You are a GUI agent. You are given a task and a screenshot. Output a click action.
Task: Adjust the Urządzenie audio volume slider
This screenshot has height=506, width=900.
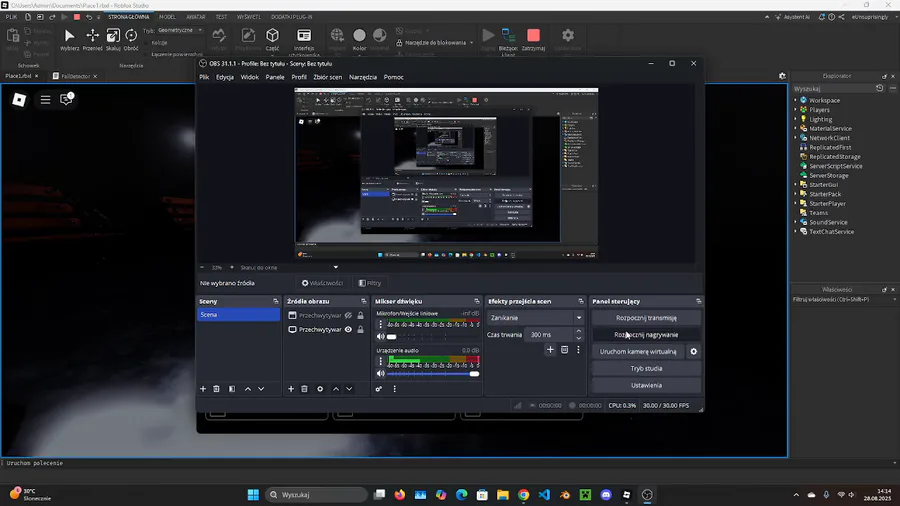(433, 374)
